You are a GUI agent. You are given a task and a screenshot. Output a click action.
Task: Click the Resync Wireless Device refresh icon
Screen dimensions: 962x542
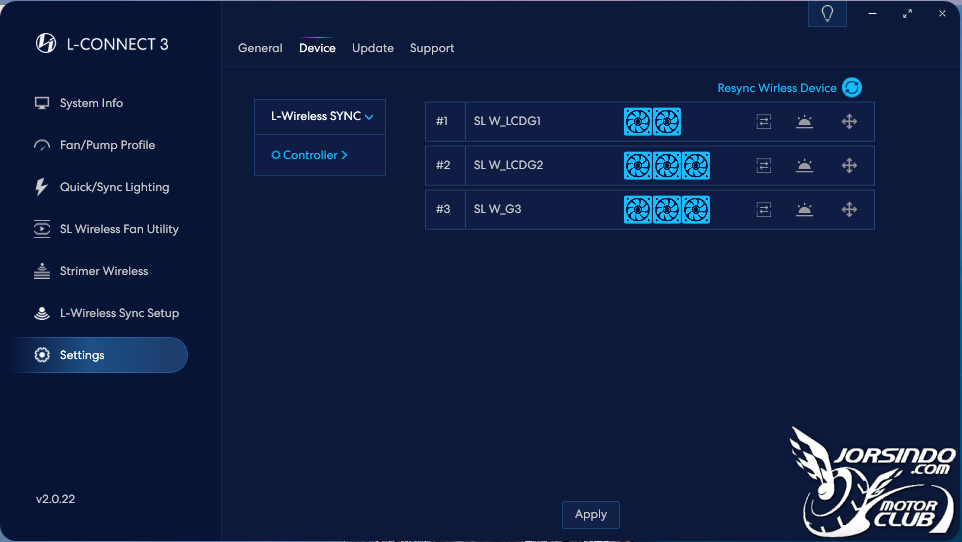click(852, 88)
